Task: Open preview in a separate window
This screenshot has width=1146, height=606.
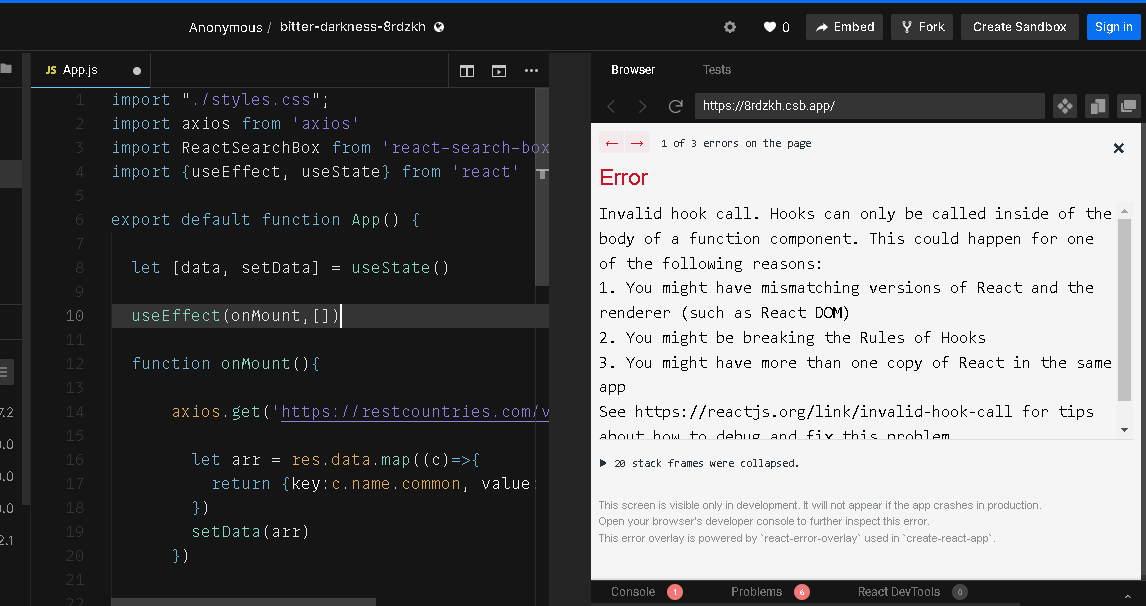Action: click(x=1128, y=106)
